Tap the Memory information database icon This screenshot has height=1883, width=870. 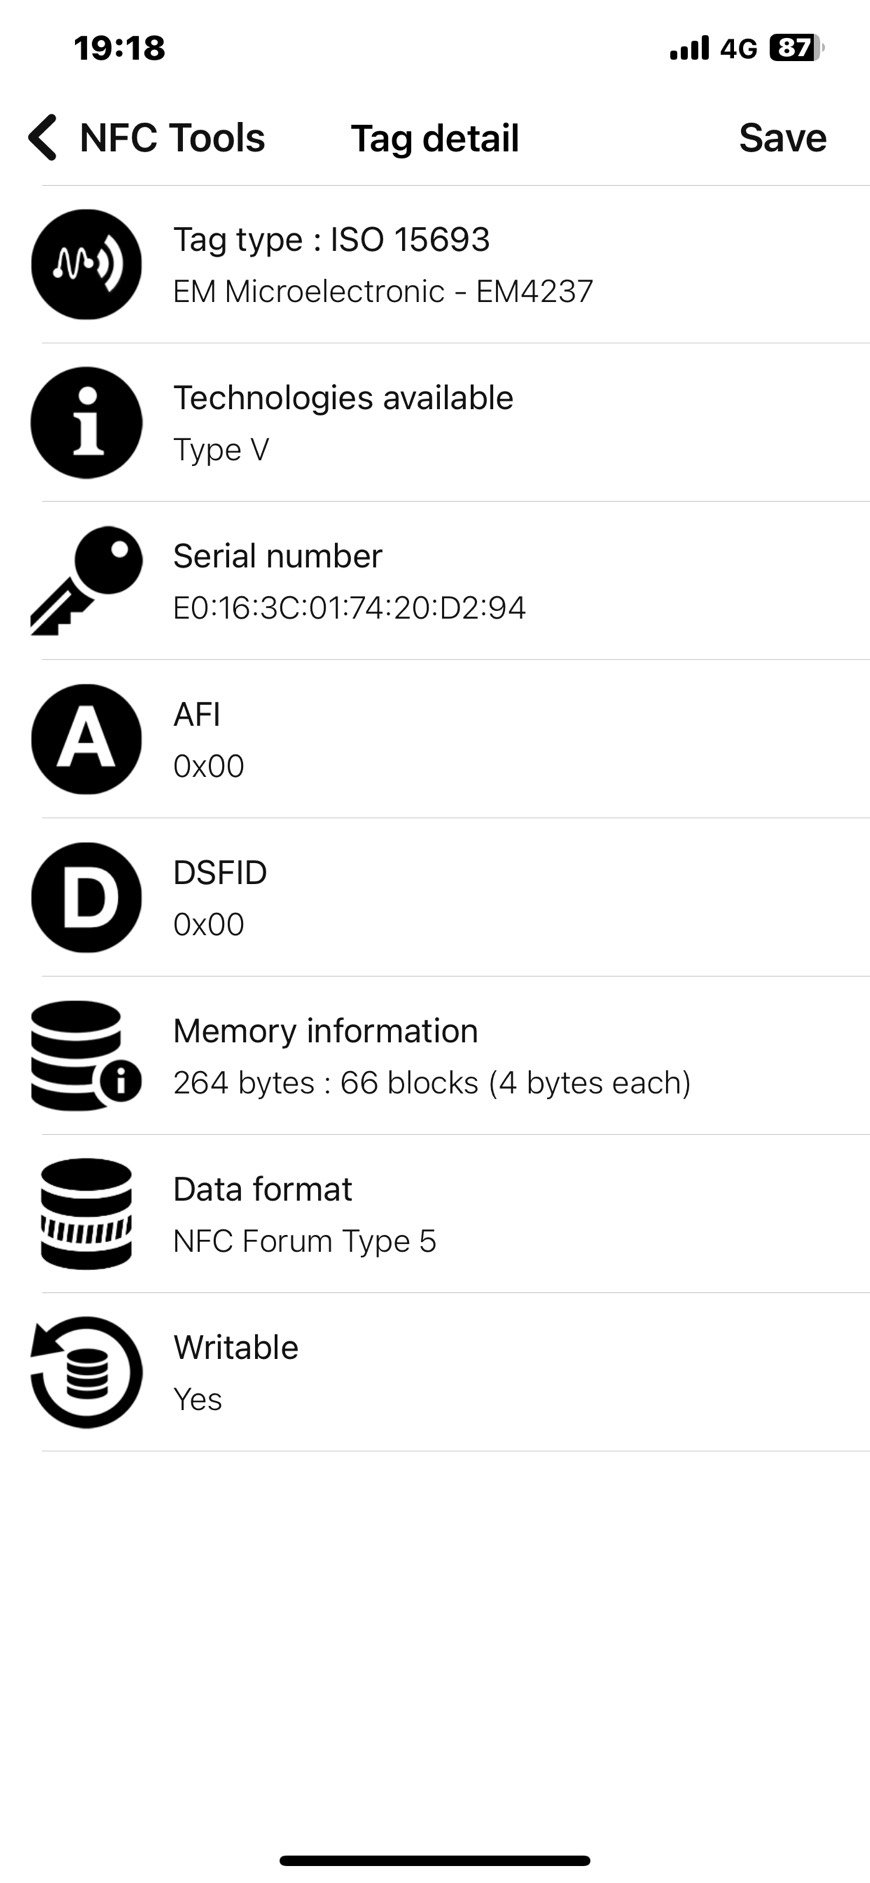pos(86,1055)
